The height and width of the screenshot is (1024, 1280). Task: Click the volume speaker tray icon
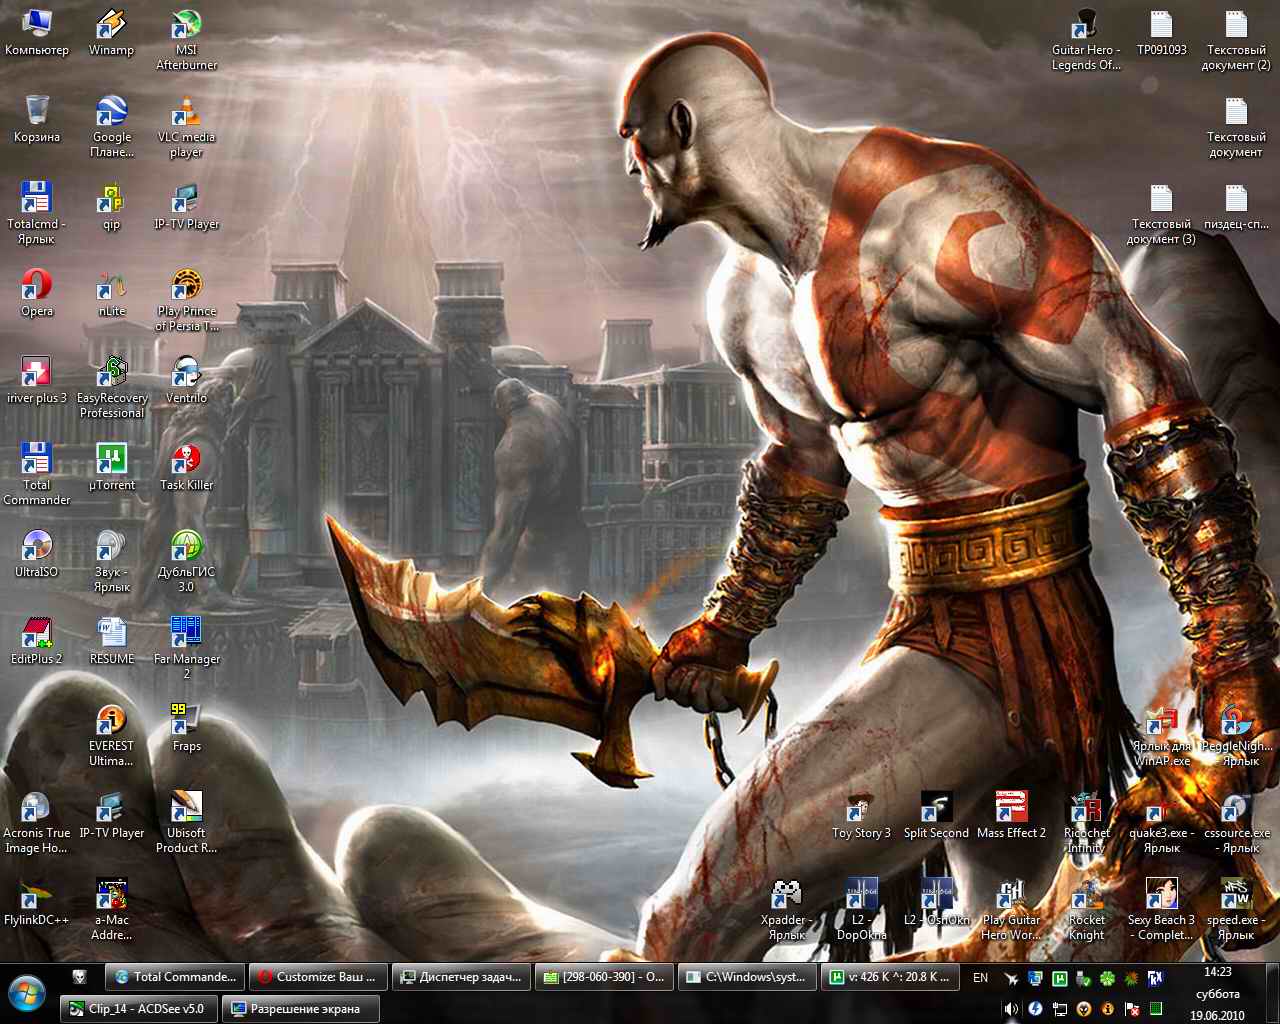[1011, 1009]
